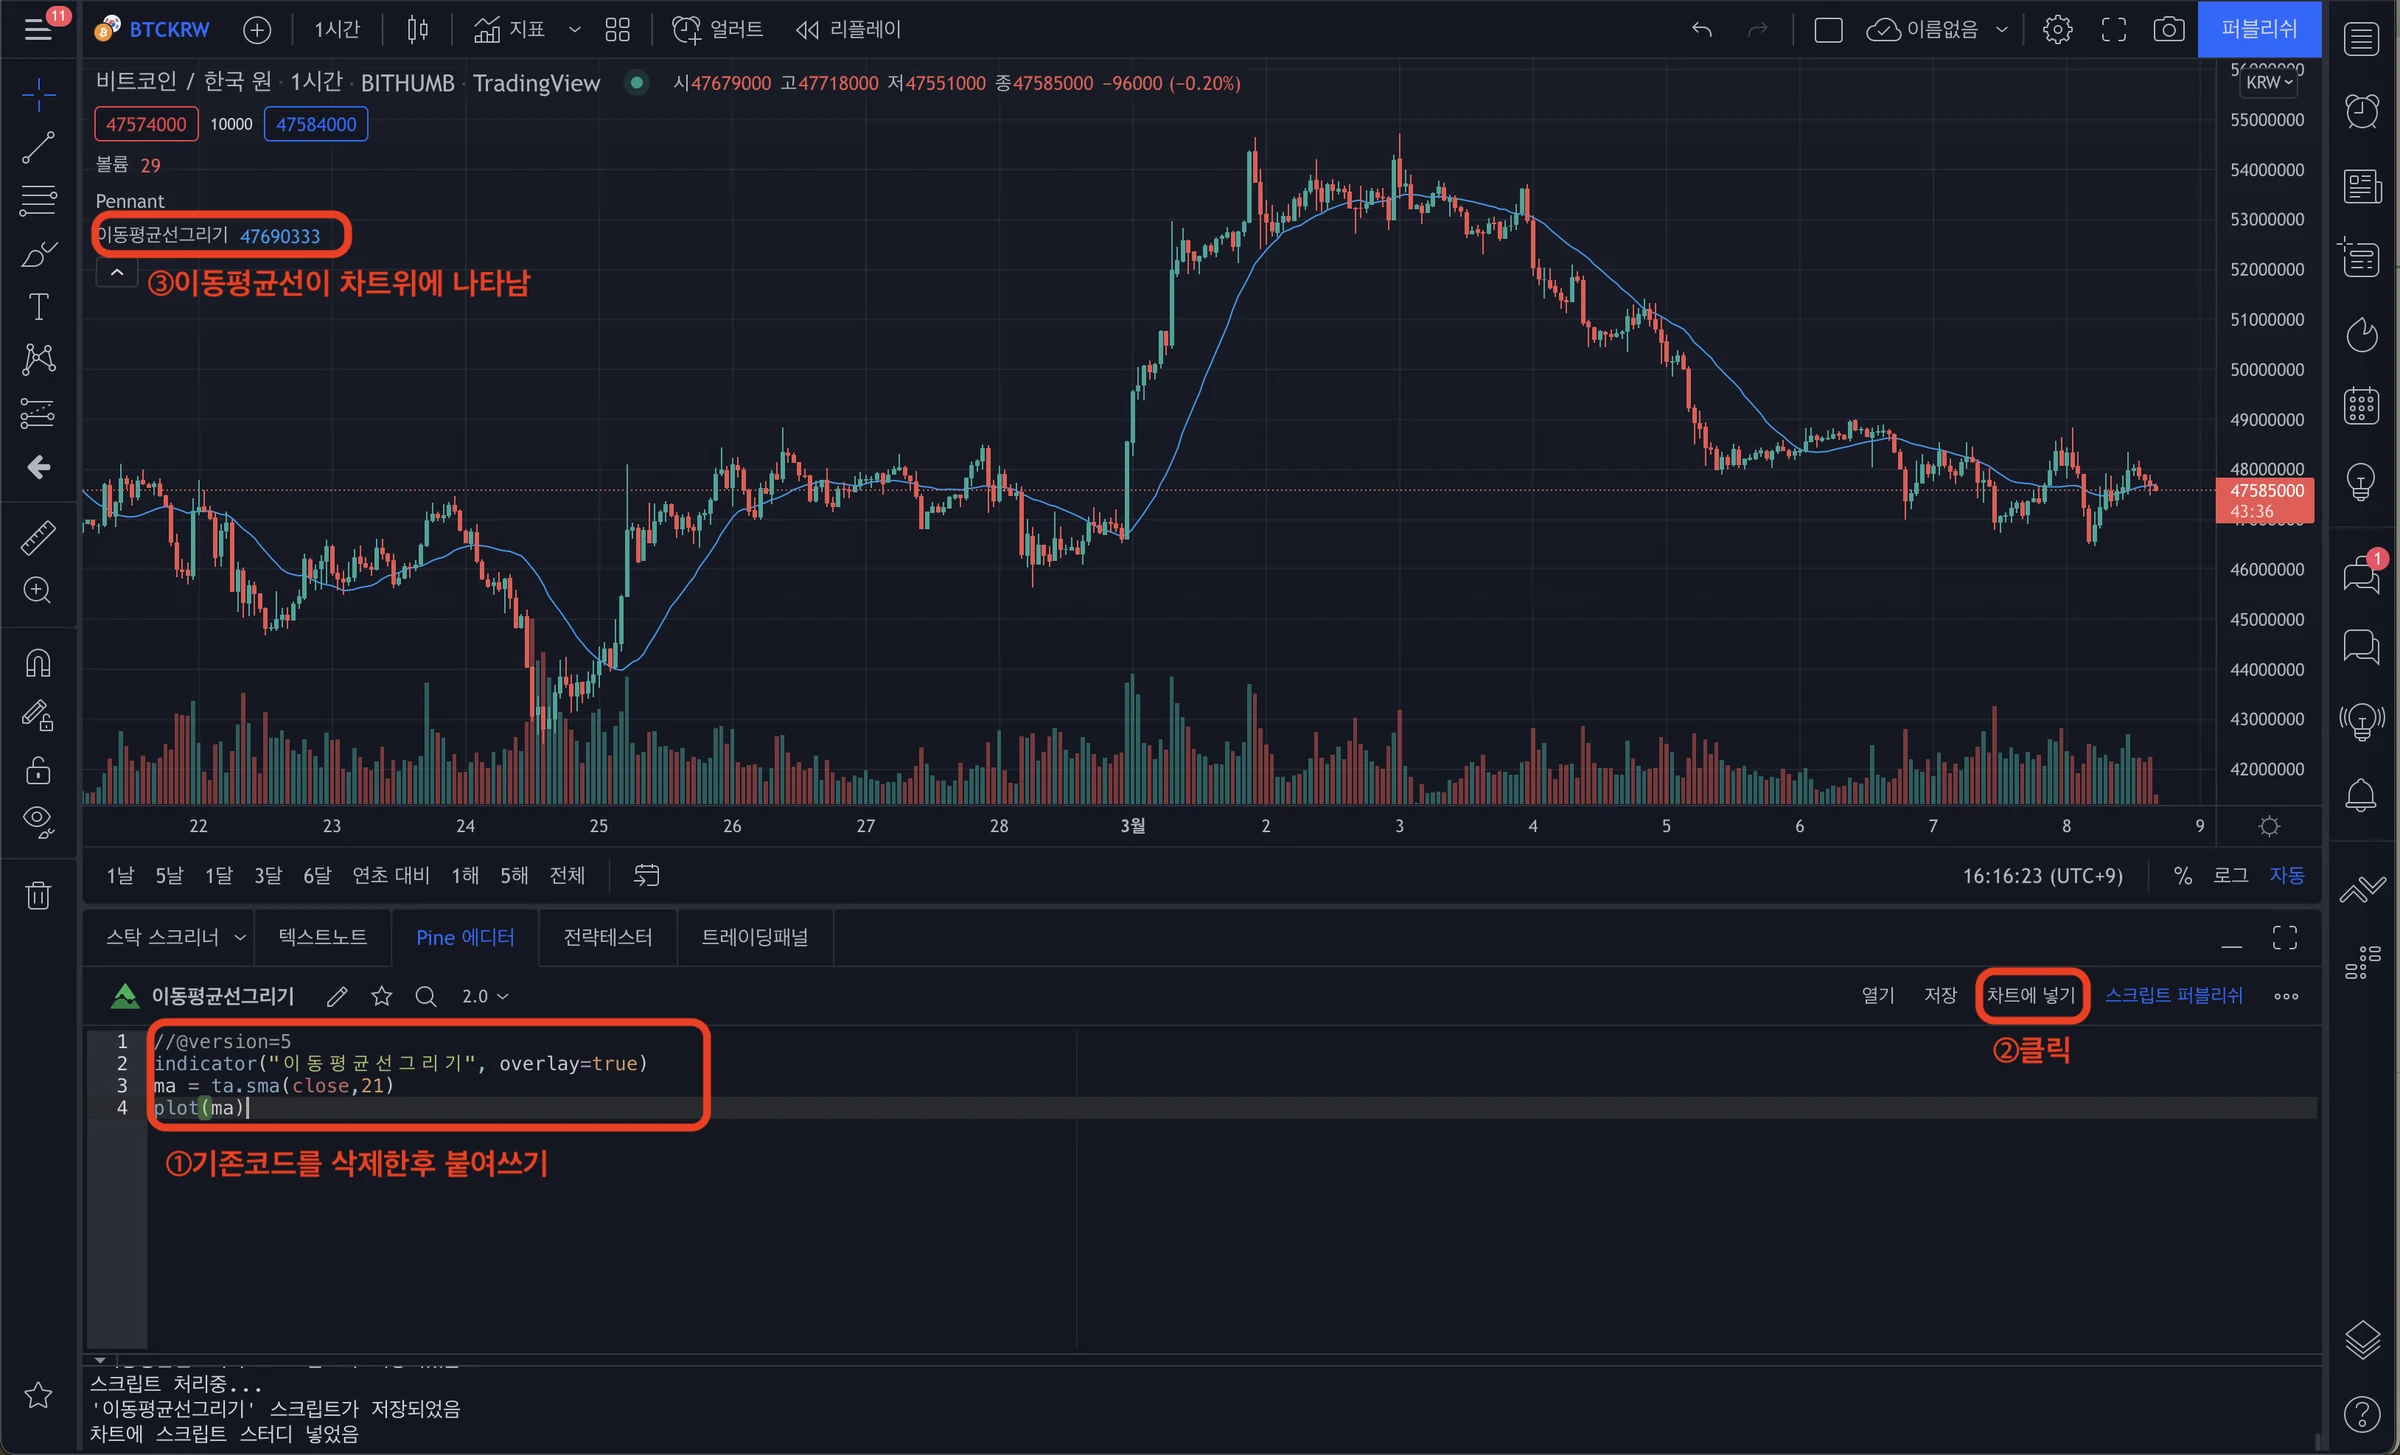This screenshot has width=2400, height=1455.
Task: Open the candlestick chart style selector
Action: point(418,30)
